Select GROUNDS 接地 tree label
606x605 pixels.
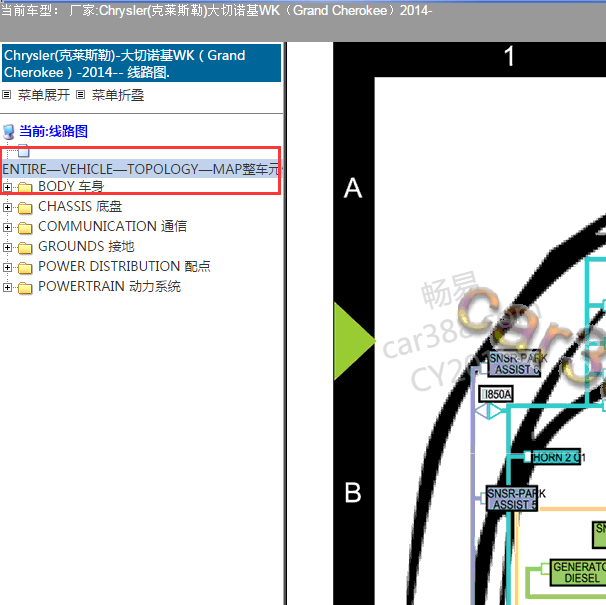pos(86,247)
